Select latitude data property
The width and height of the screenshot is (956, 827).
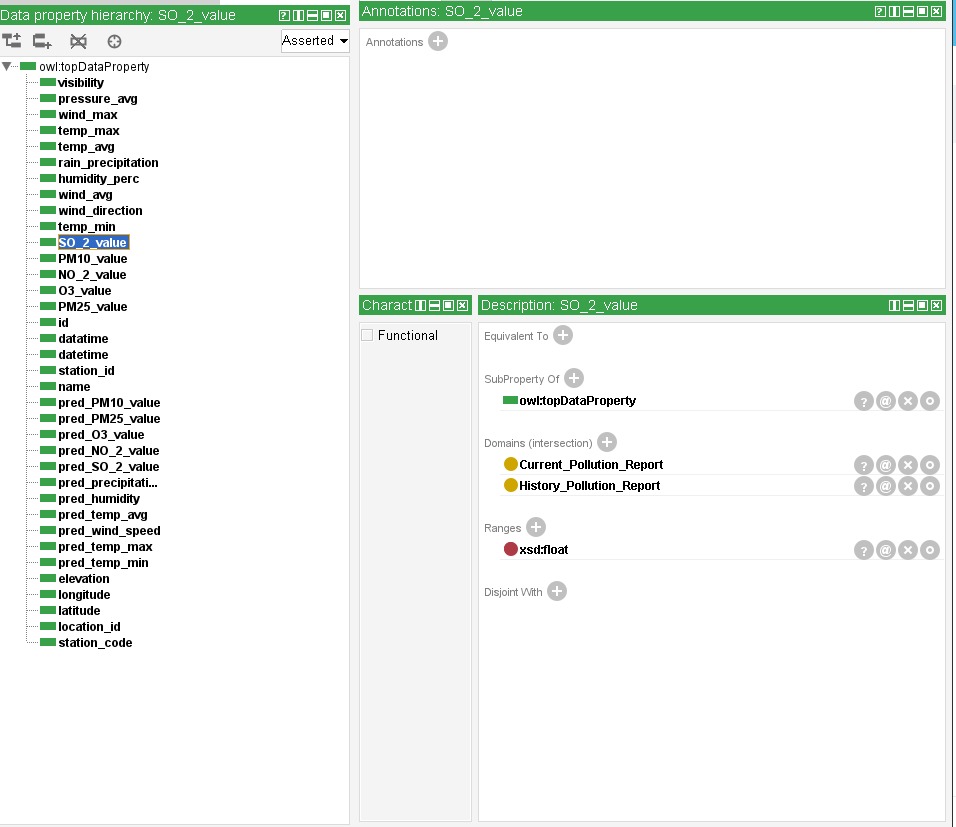[79, 610]
